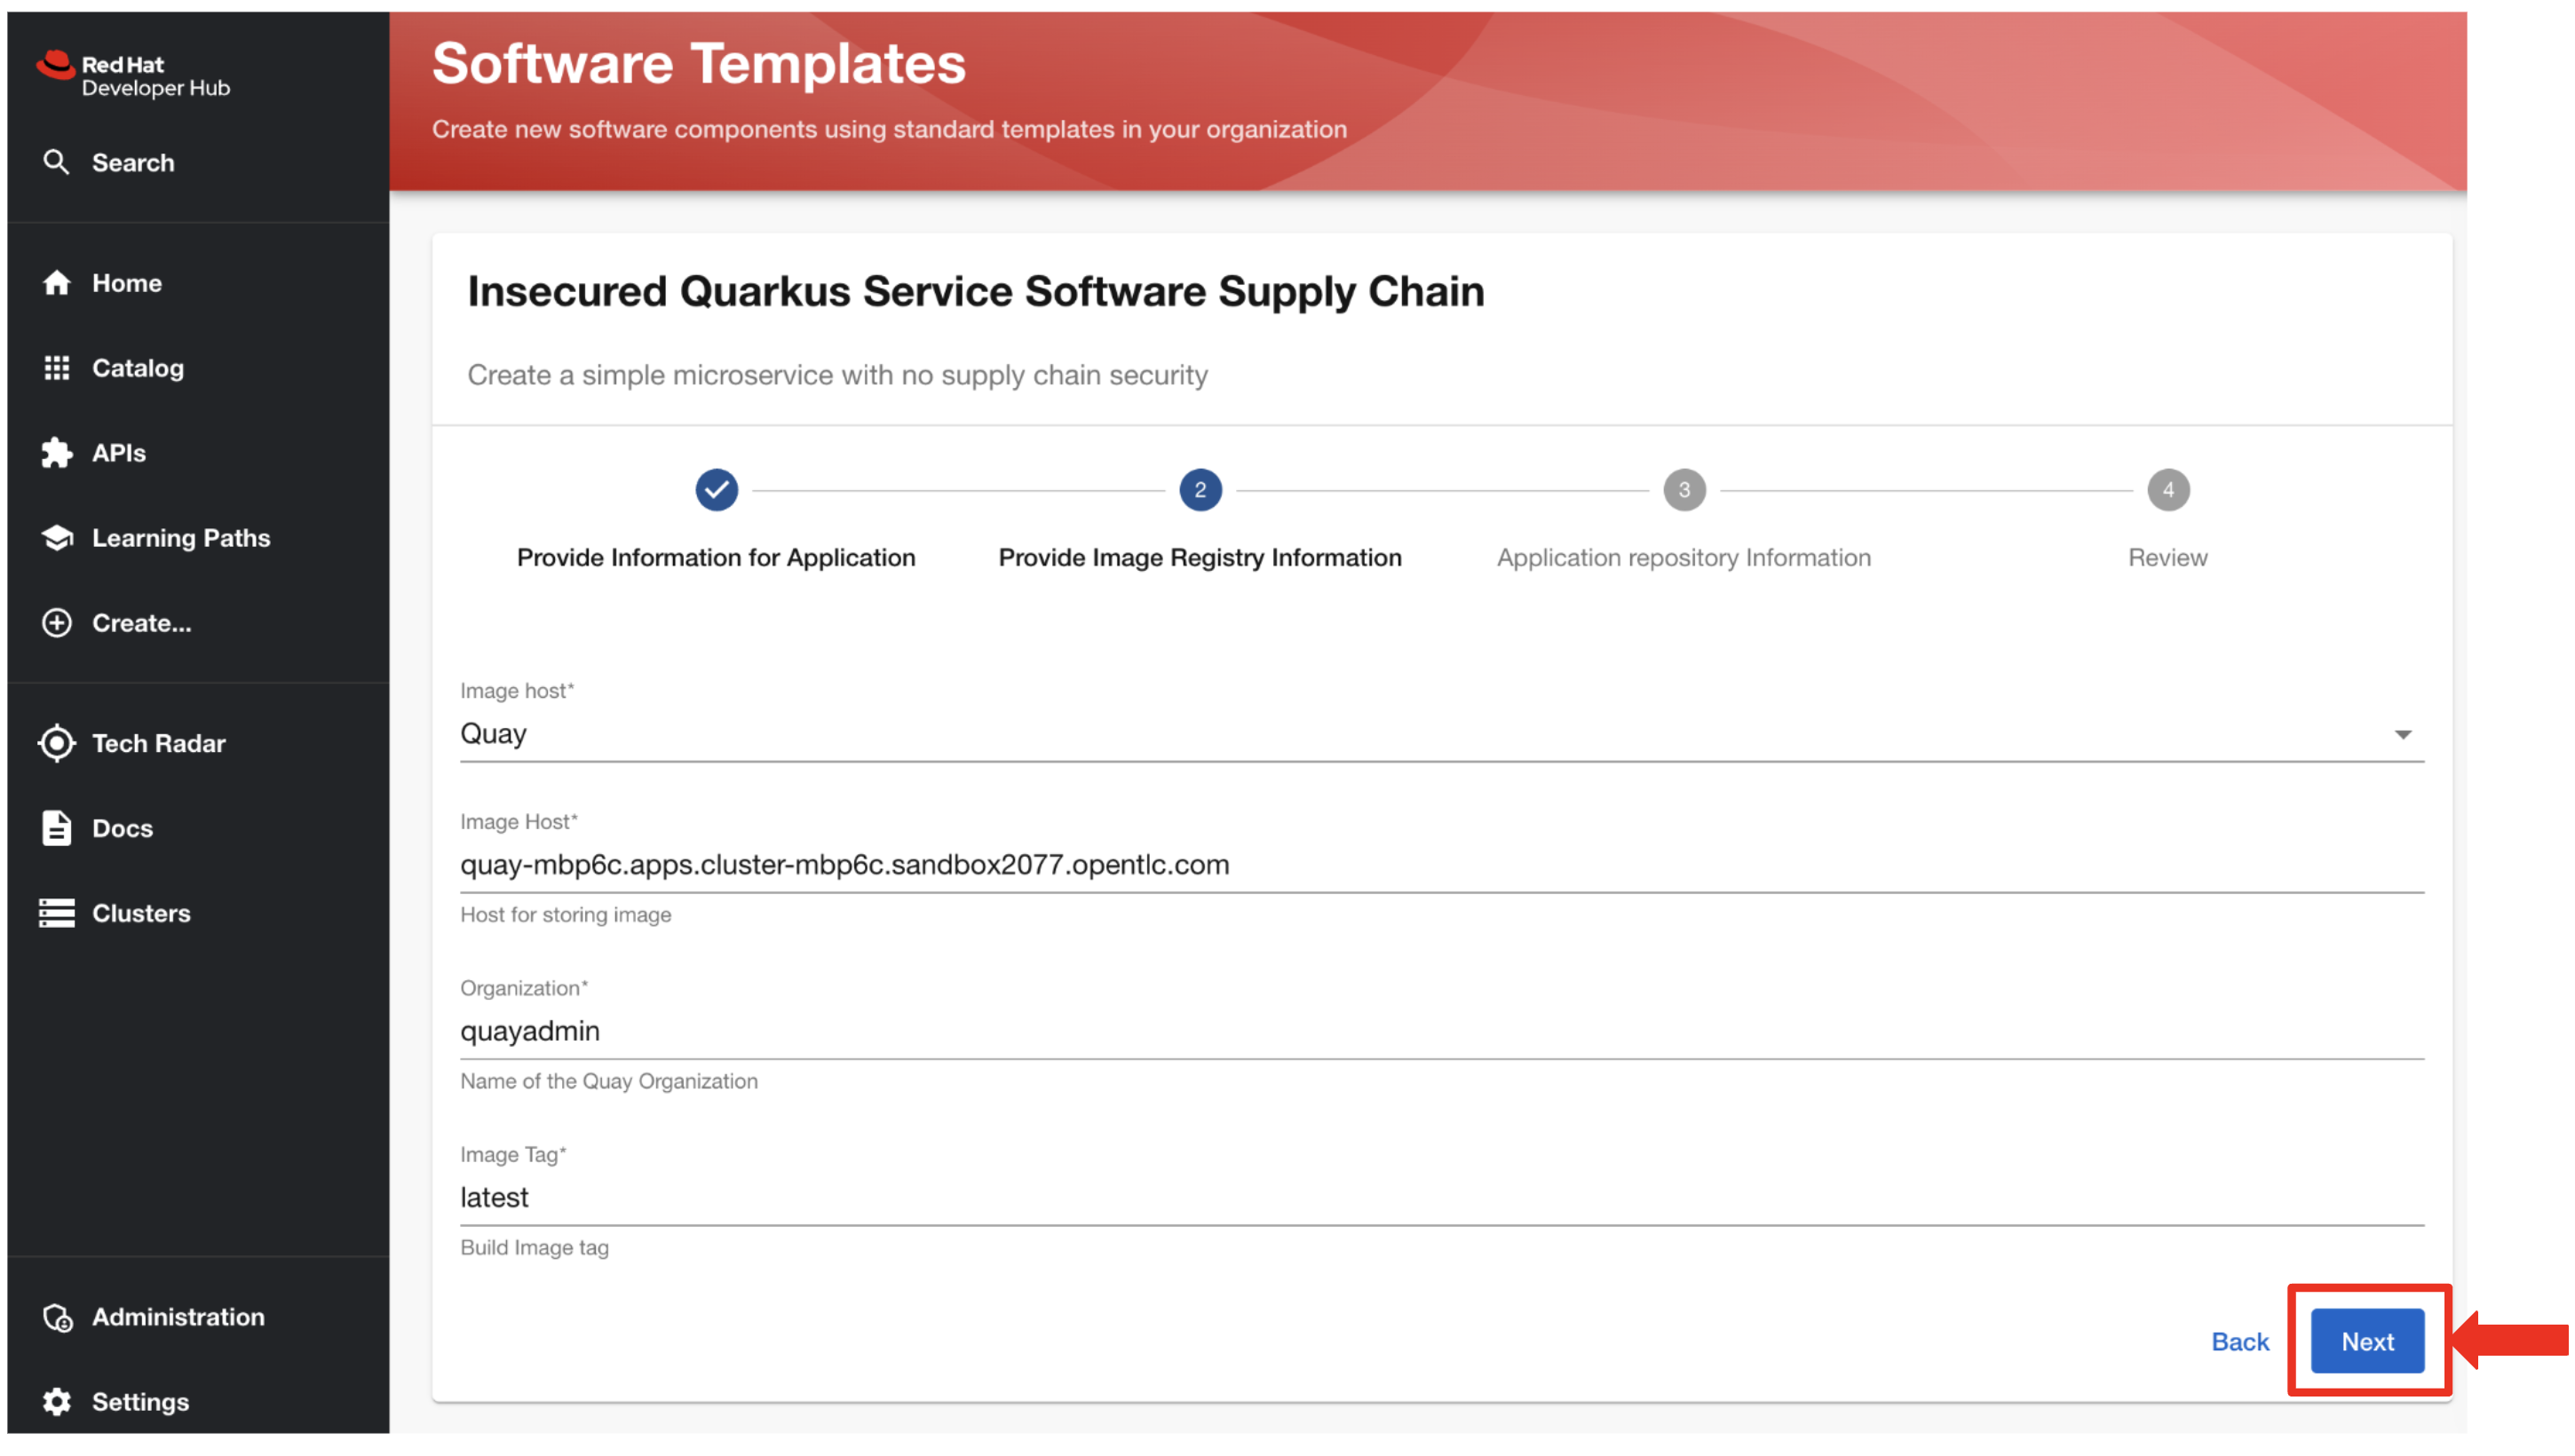Open Tech Radar in the sidebar
Screen dimensions: 2575x1456
[x=198, y=743]
